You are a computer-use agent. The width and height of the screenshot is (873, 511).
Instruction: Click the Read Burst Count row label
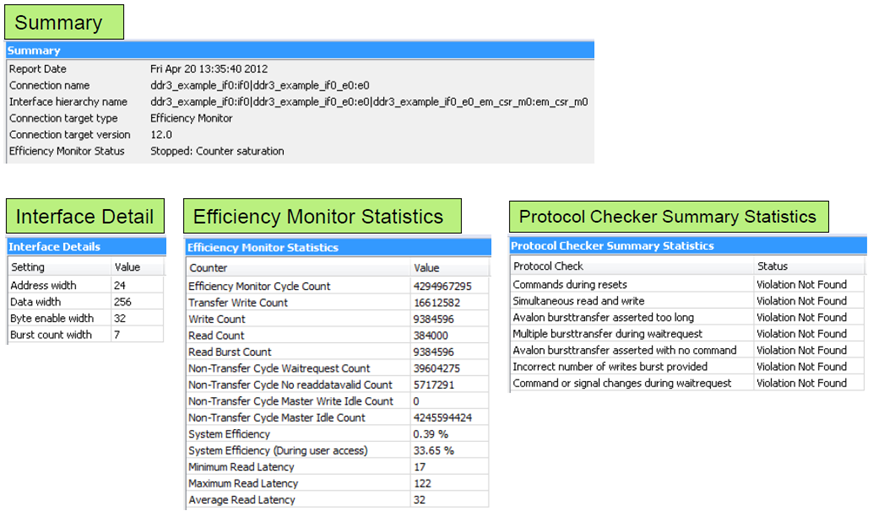point(229,352)
